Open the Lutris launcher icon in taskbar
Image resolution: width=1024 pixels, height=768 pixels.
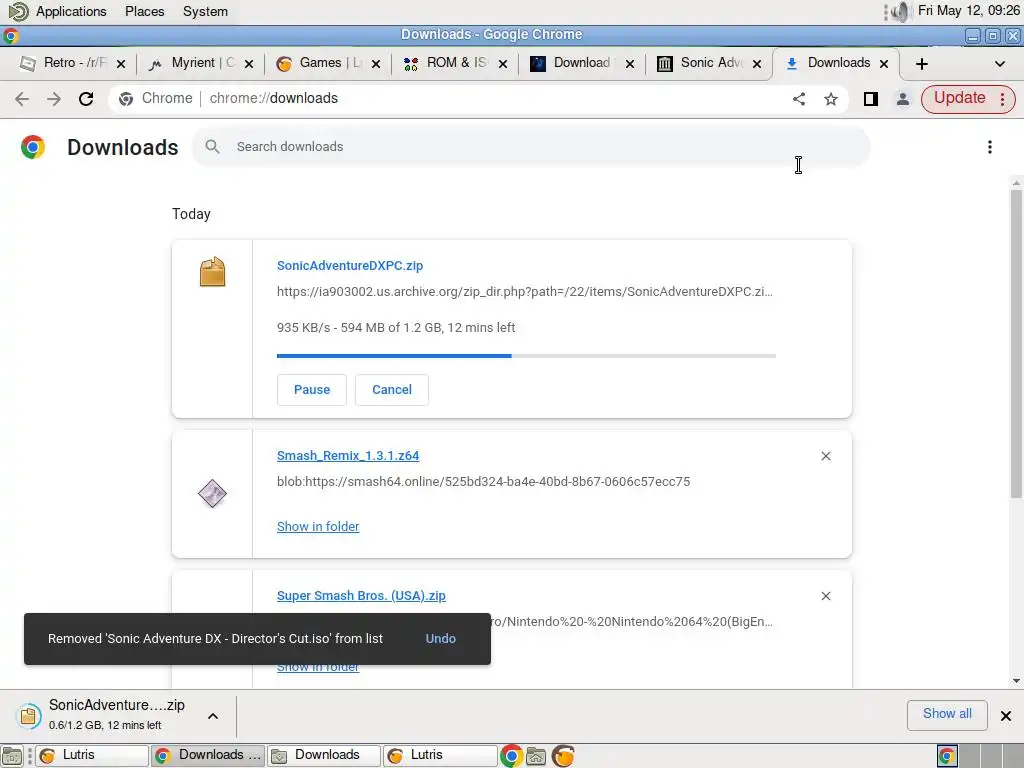click(563, 756)
